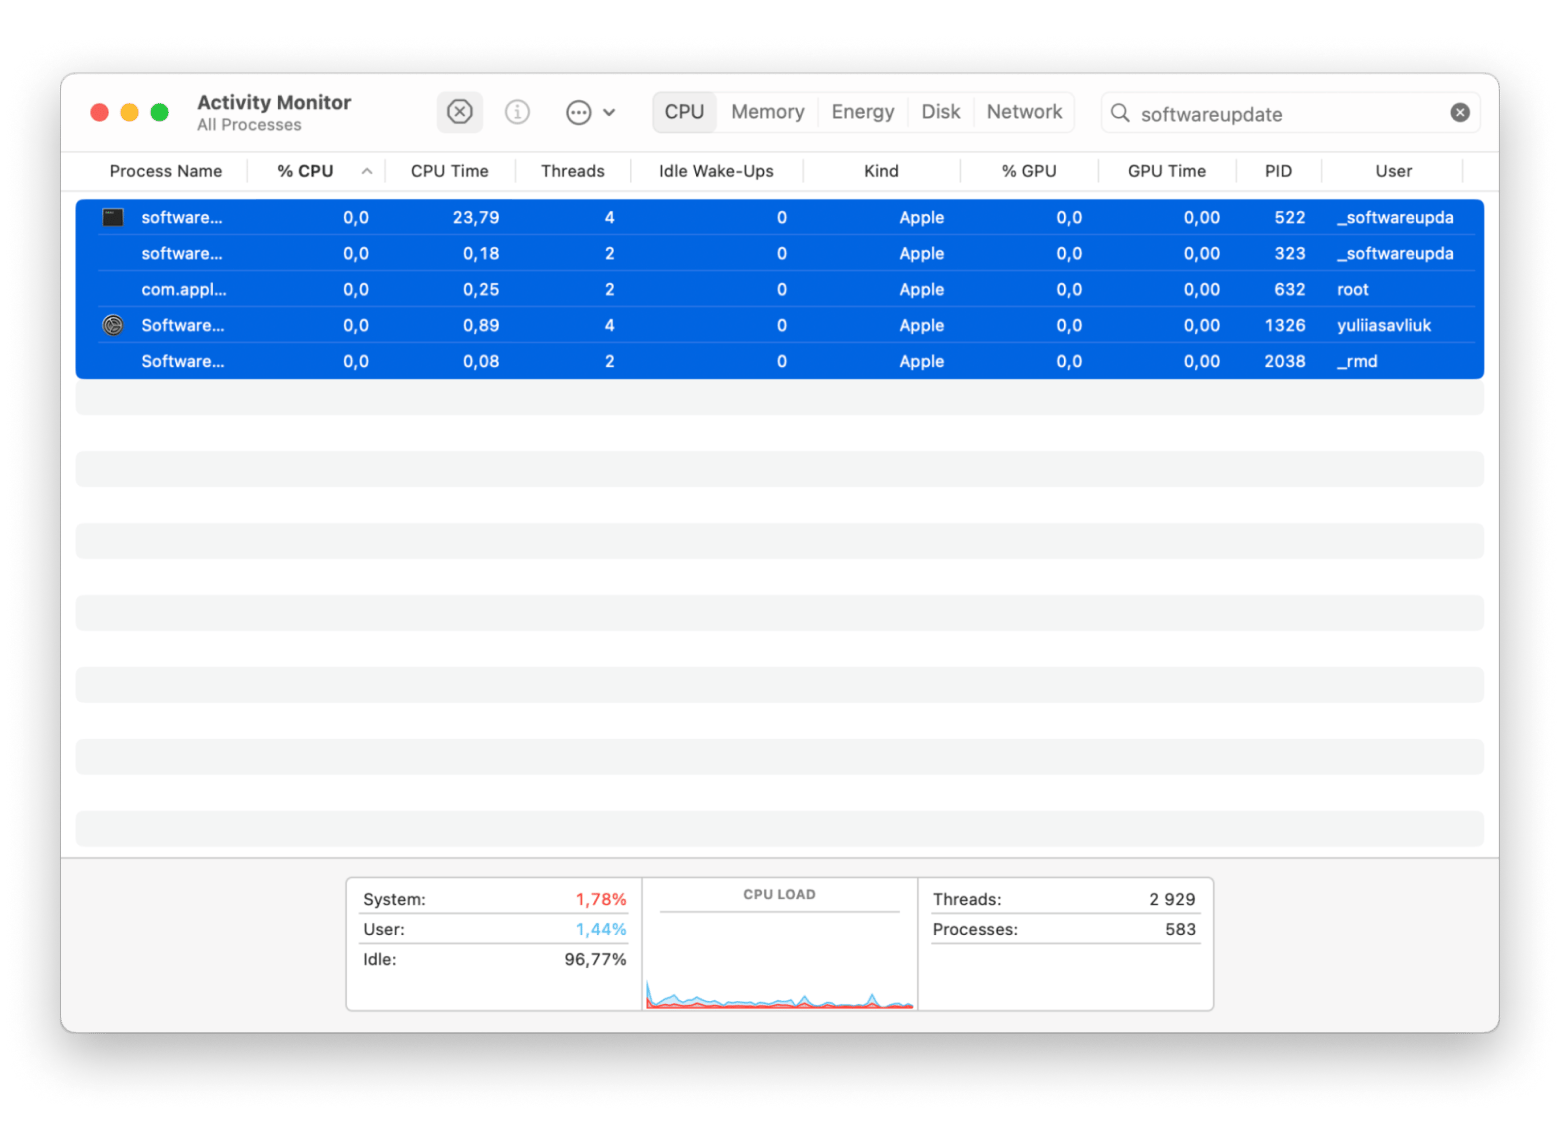The image size is (1560, 1126).
Task: Expand the chevron next to ellipsis menu
Action: click(609, 112)
